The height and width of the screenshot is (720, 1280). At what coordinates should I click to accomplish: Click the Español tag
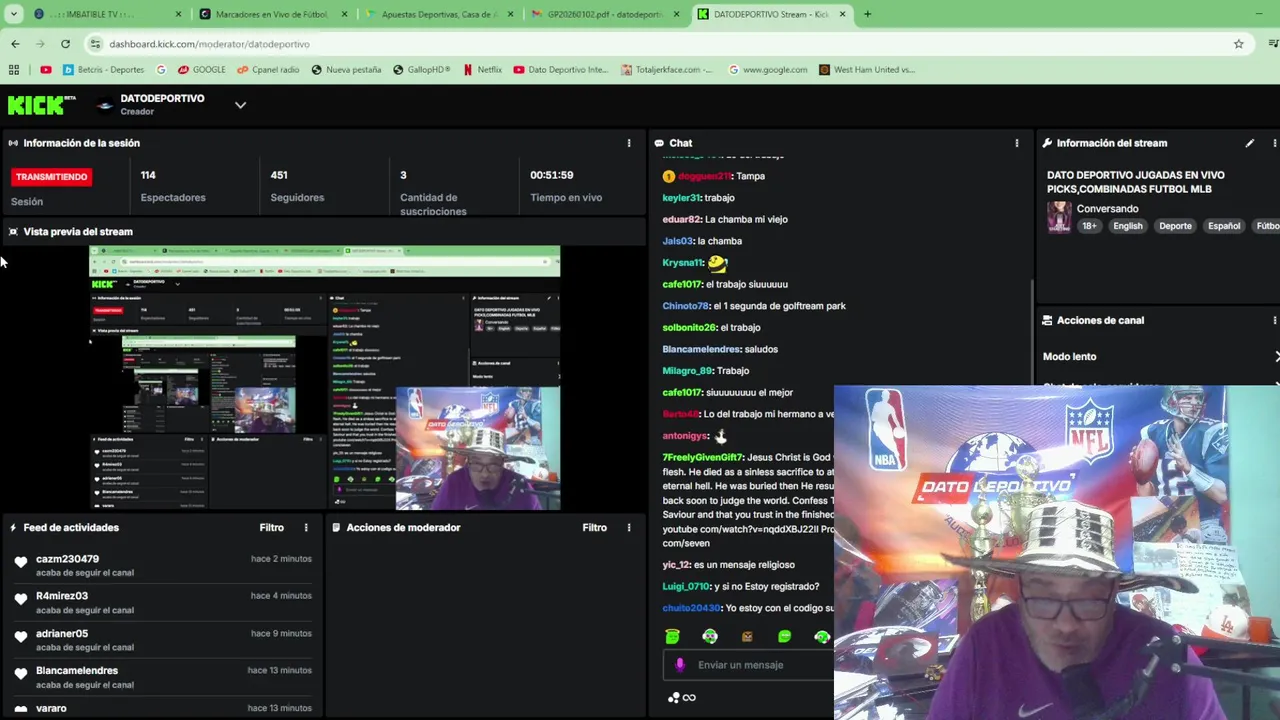tap(1223, 226)
